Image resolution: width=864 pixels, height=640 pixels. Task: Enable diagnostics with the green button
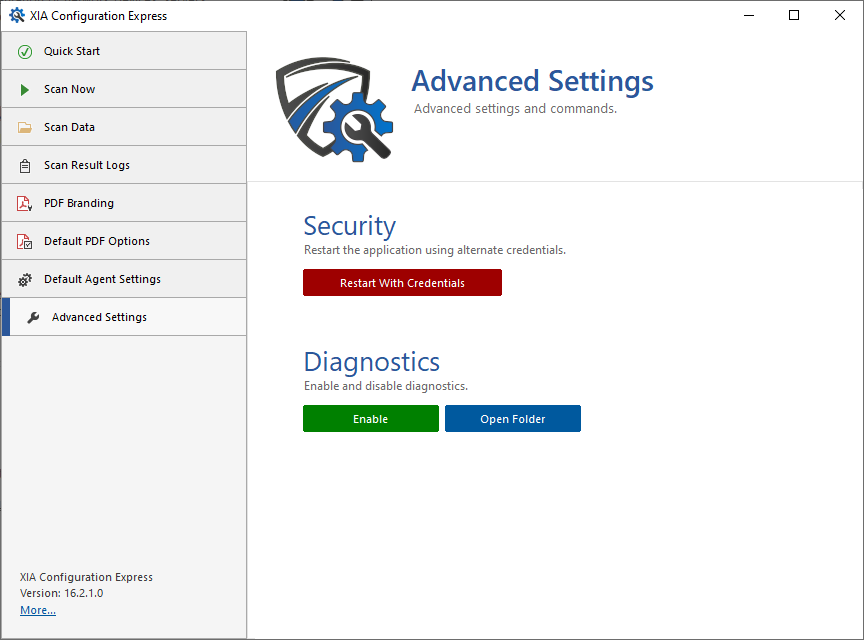tap(371, 419)
